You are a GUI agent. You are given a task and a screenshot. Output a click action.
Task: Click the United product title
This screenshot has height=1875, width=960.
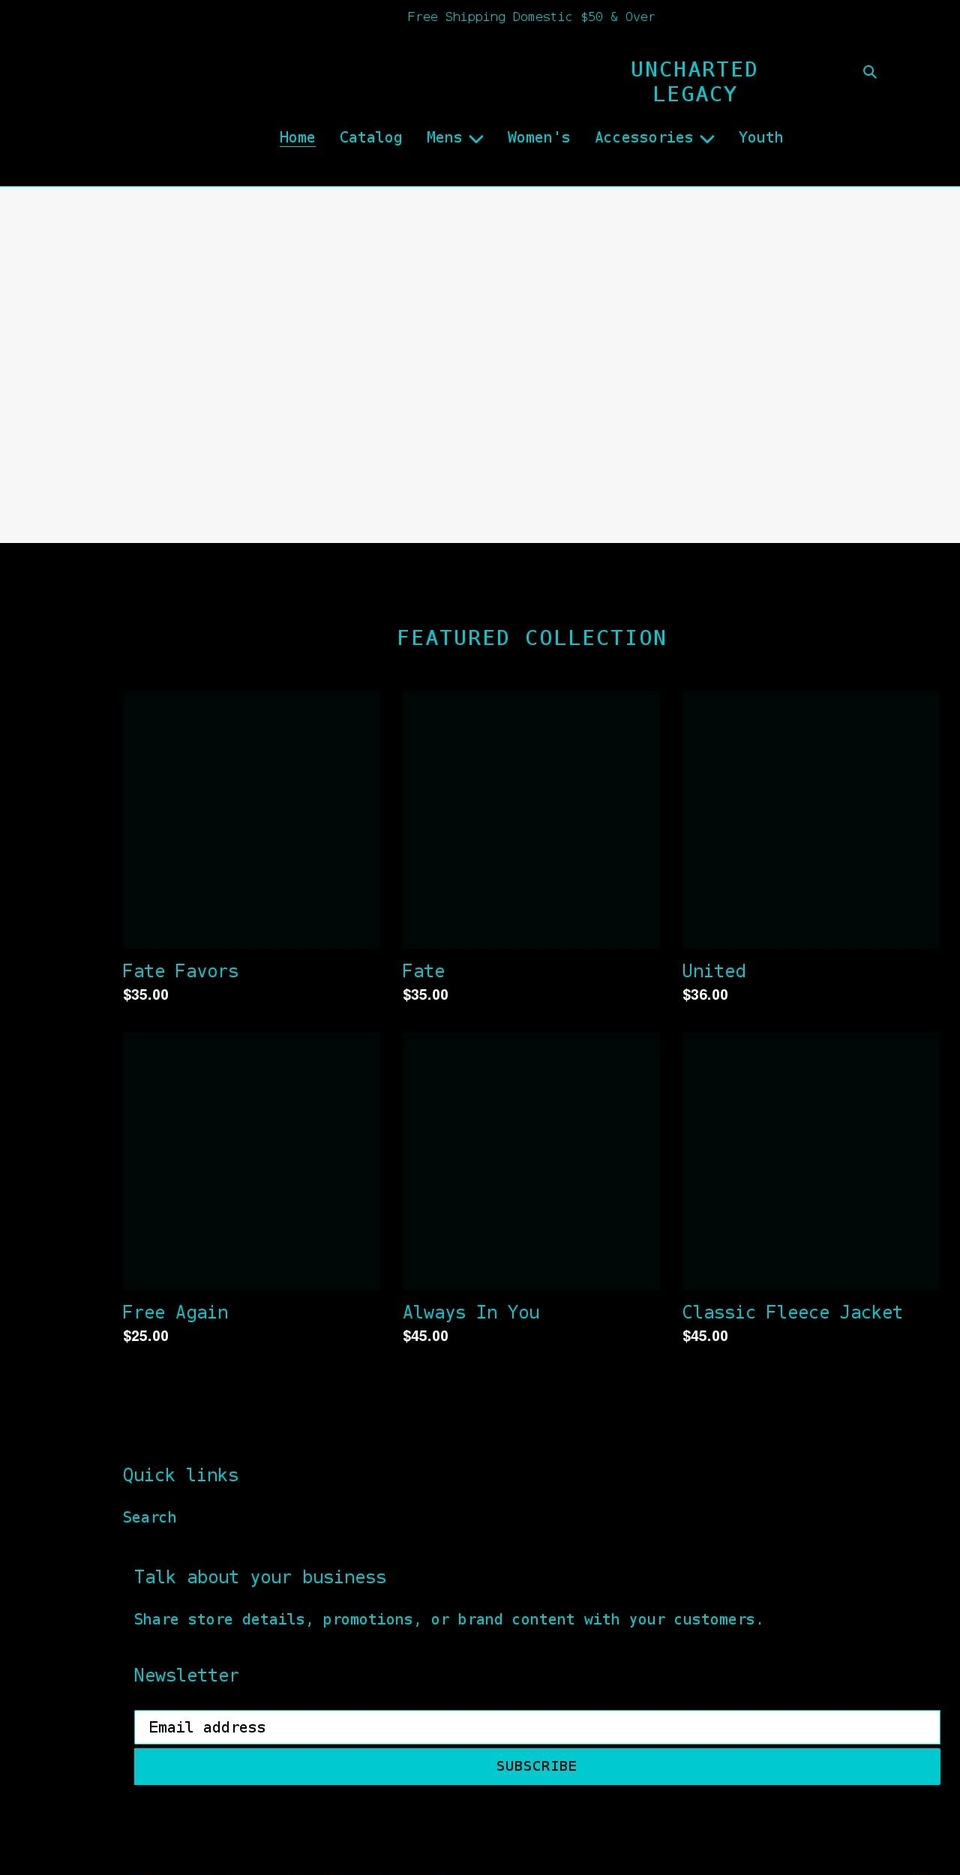[x=714, y=971]
